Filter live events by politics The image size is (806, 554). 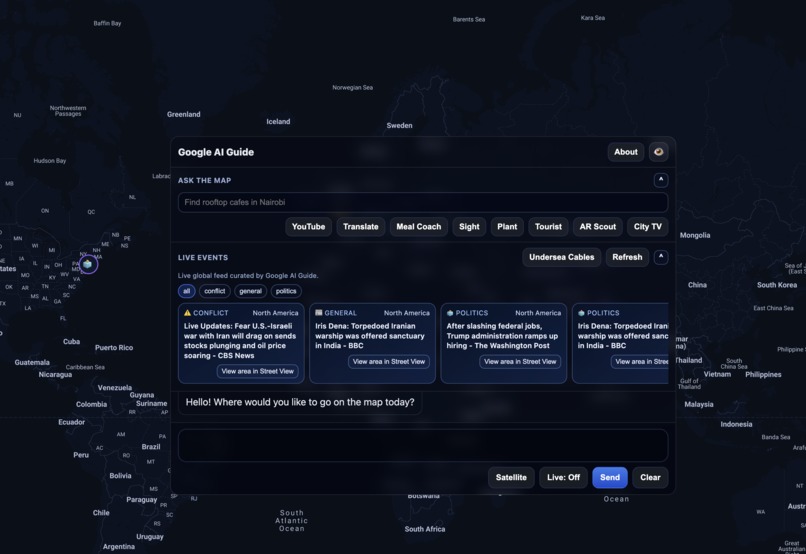(286, 291)
